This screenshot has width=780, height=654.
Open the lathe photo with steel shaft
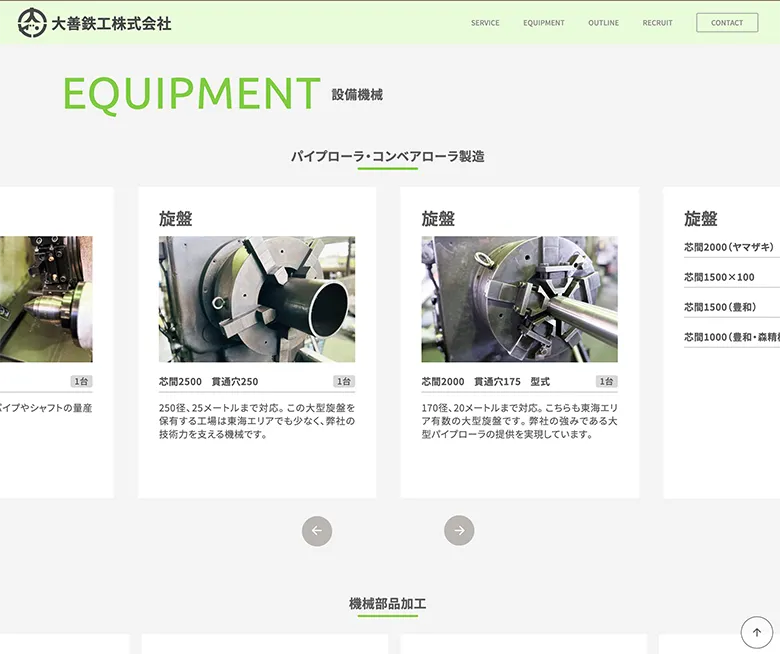point(519,299)
